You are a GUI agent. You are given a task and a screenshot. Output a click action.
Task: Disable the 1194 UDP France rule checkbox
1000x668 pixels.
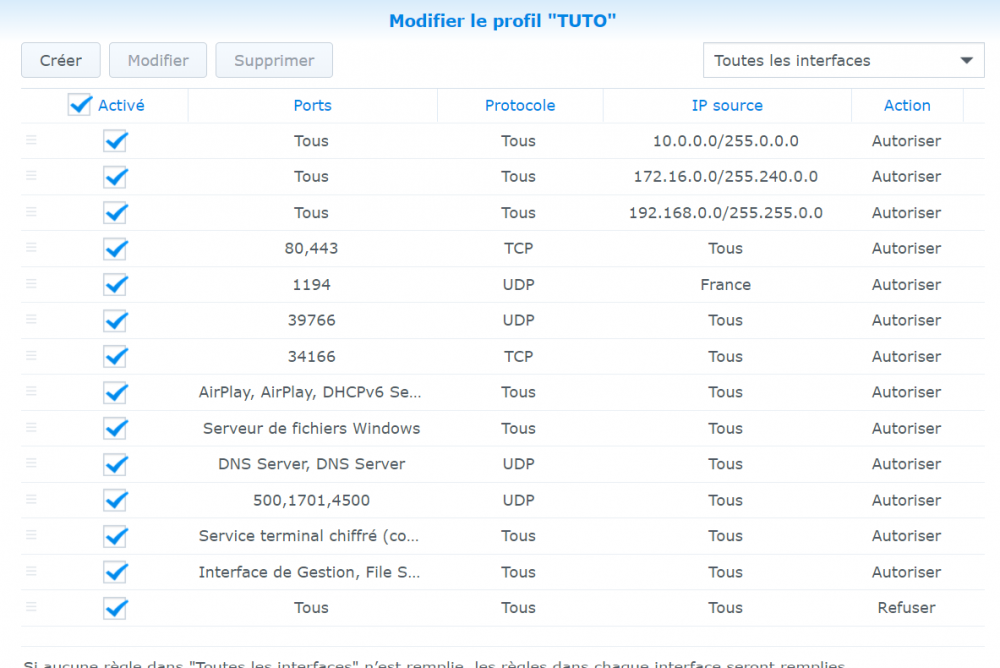click(x=115, y=285)
